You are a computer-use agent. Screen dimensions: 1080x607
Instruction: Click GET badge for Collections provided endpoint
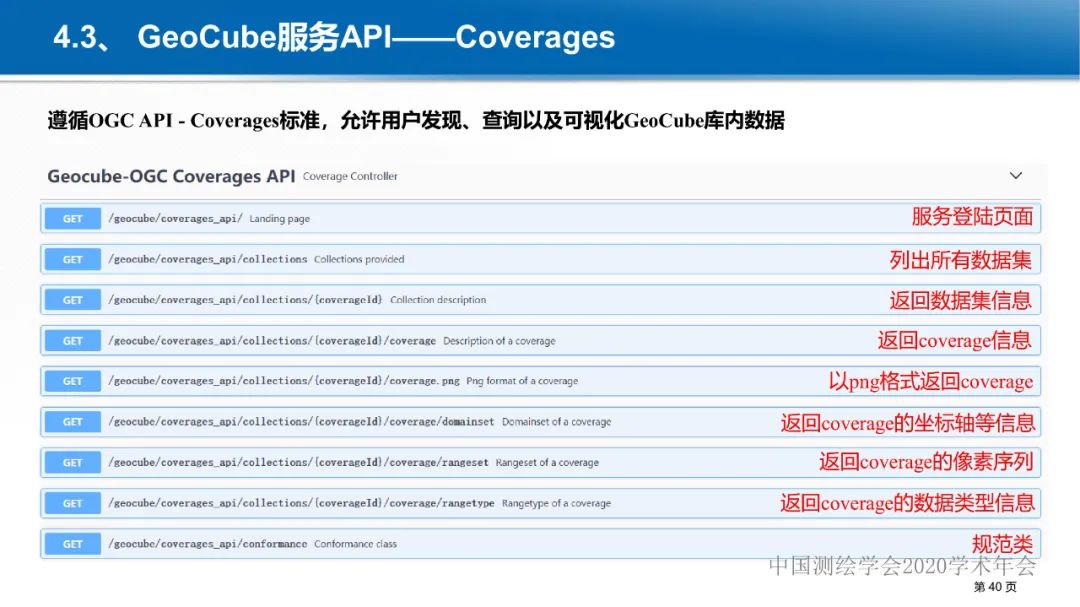73,259
